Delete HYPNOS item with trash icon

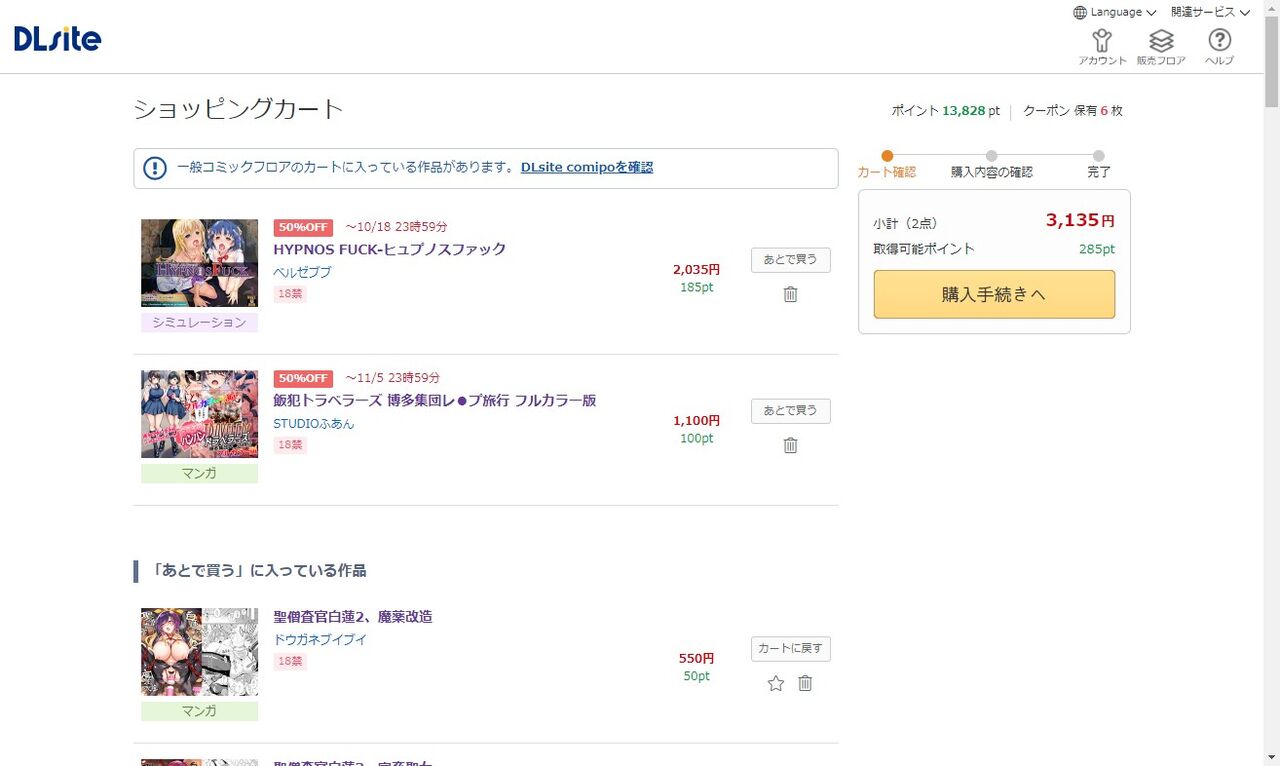click(x=790, y=294)
